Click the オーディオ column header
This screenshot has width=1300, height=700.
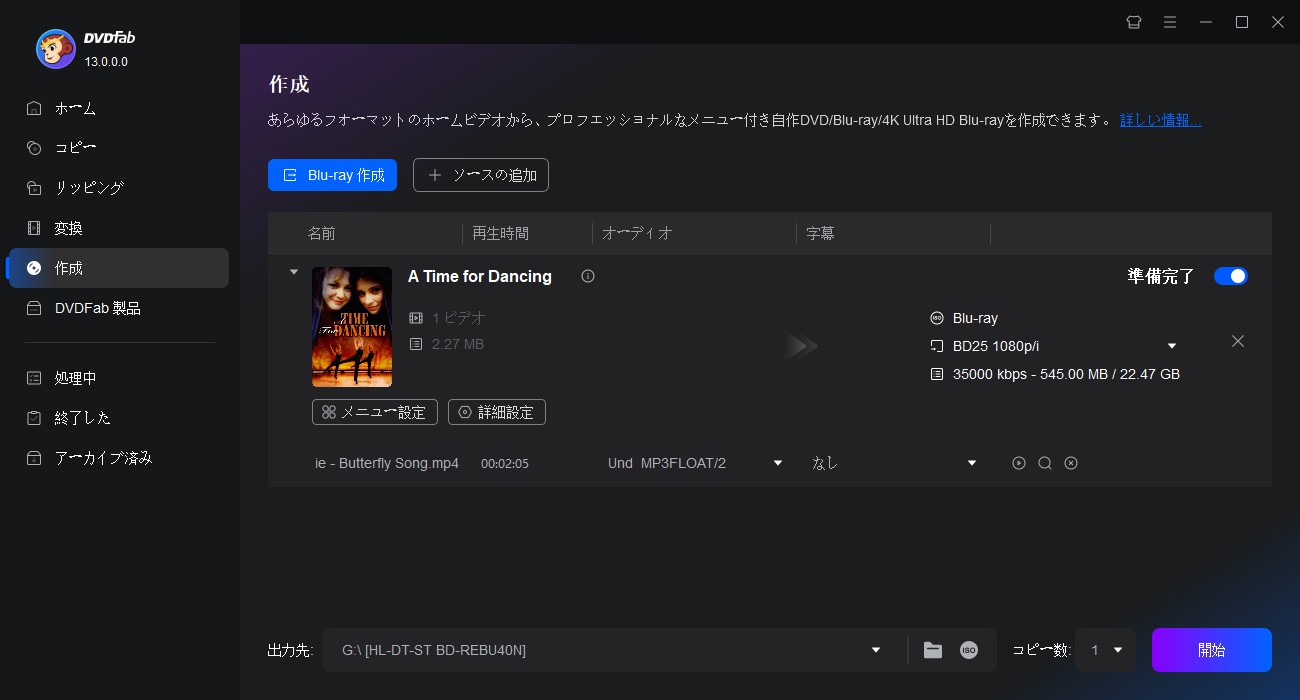point(637,233)
